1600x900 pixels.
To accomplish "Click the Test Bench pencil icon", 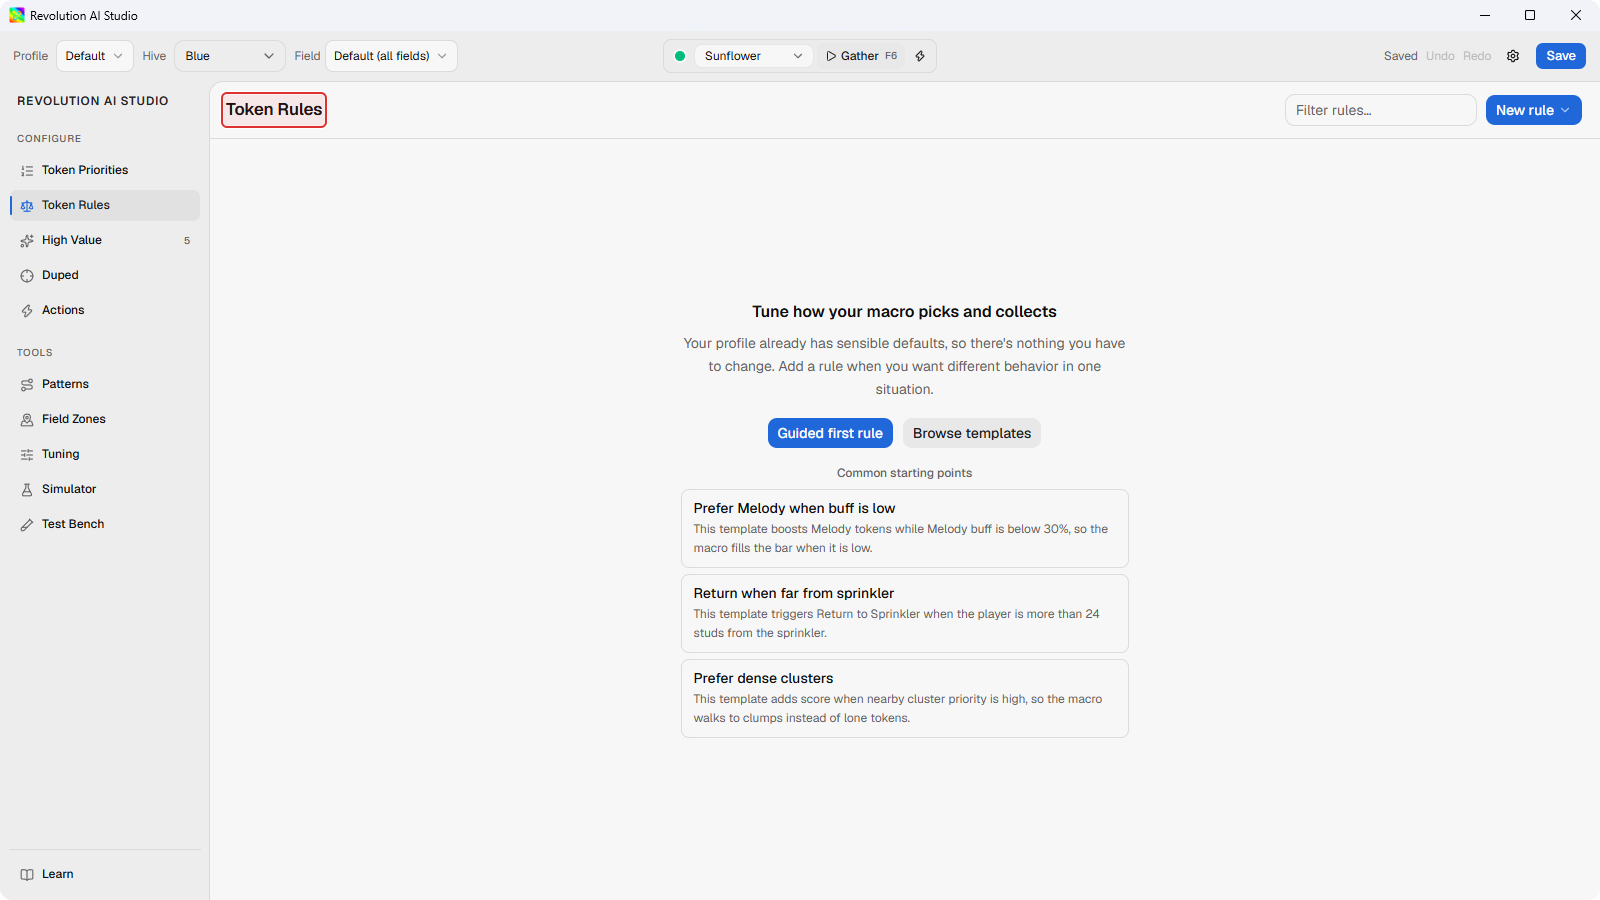I will click(27, 525).
